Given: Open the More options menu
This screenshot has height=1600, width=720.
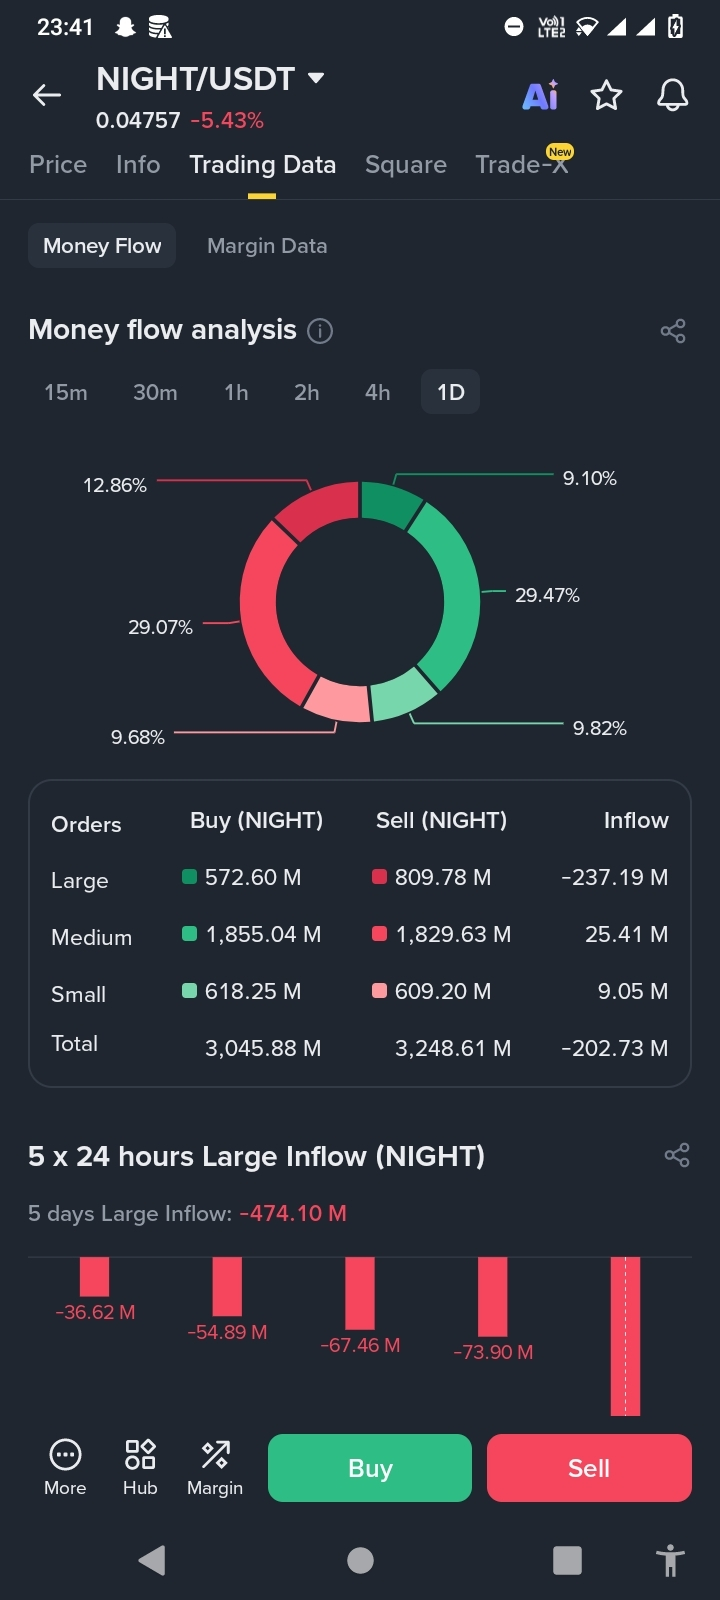Looking at the screenshot, I should (x=65, y=1466).
